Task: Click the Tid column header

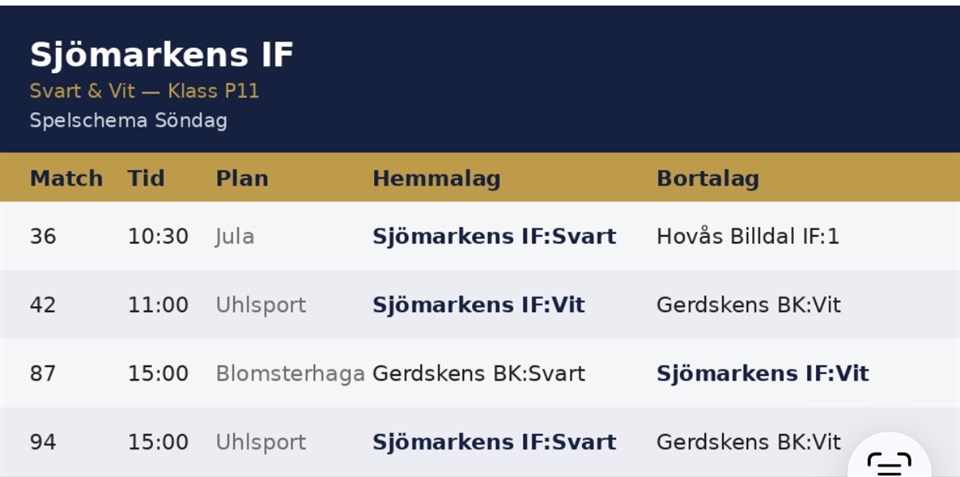Action: [x=146, y=179]
